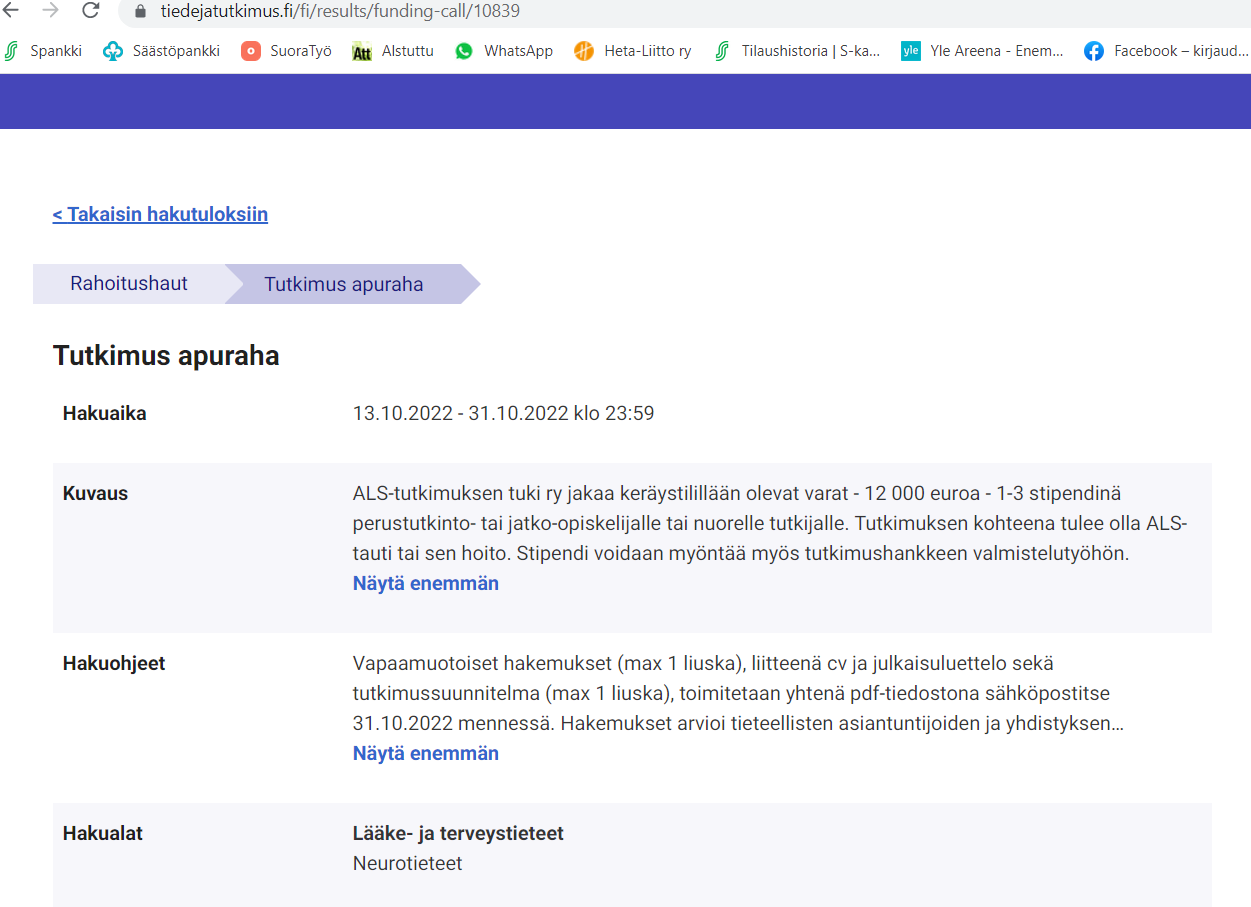Open the Heta-Liitto ry bookmark
This screenshot has width=1251, height=907.
click(x=633, y=51)
